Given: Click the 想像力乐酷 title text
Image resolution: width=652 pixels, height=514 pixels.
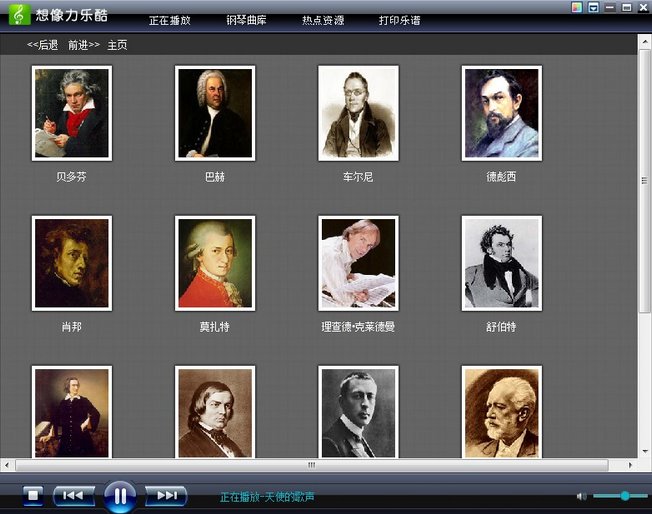Looking at the screenshot, I should click(x=72, y=15).
